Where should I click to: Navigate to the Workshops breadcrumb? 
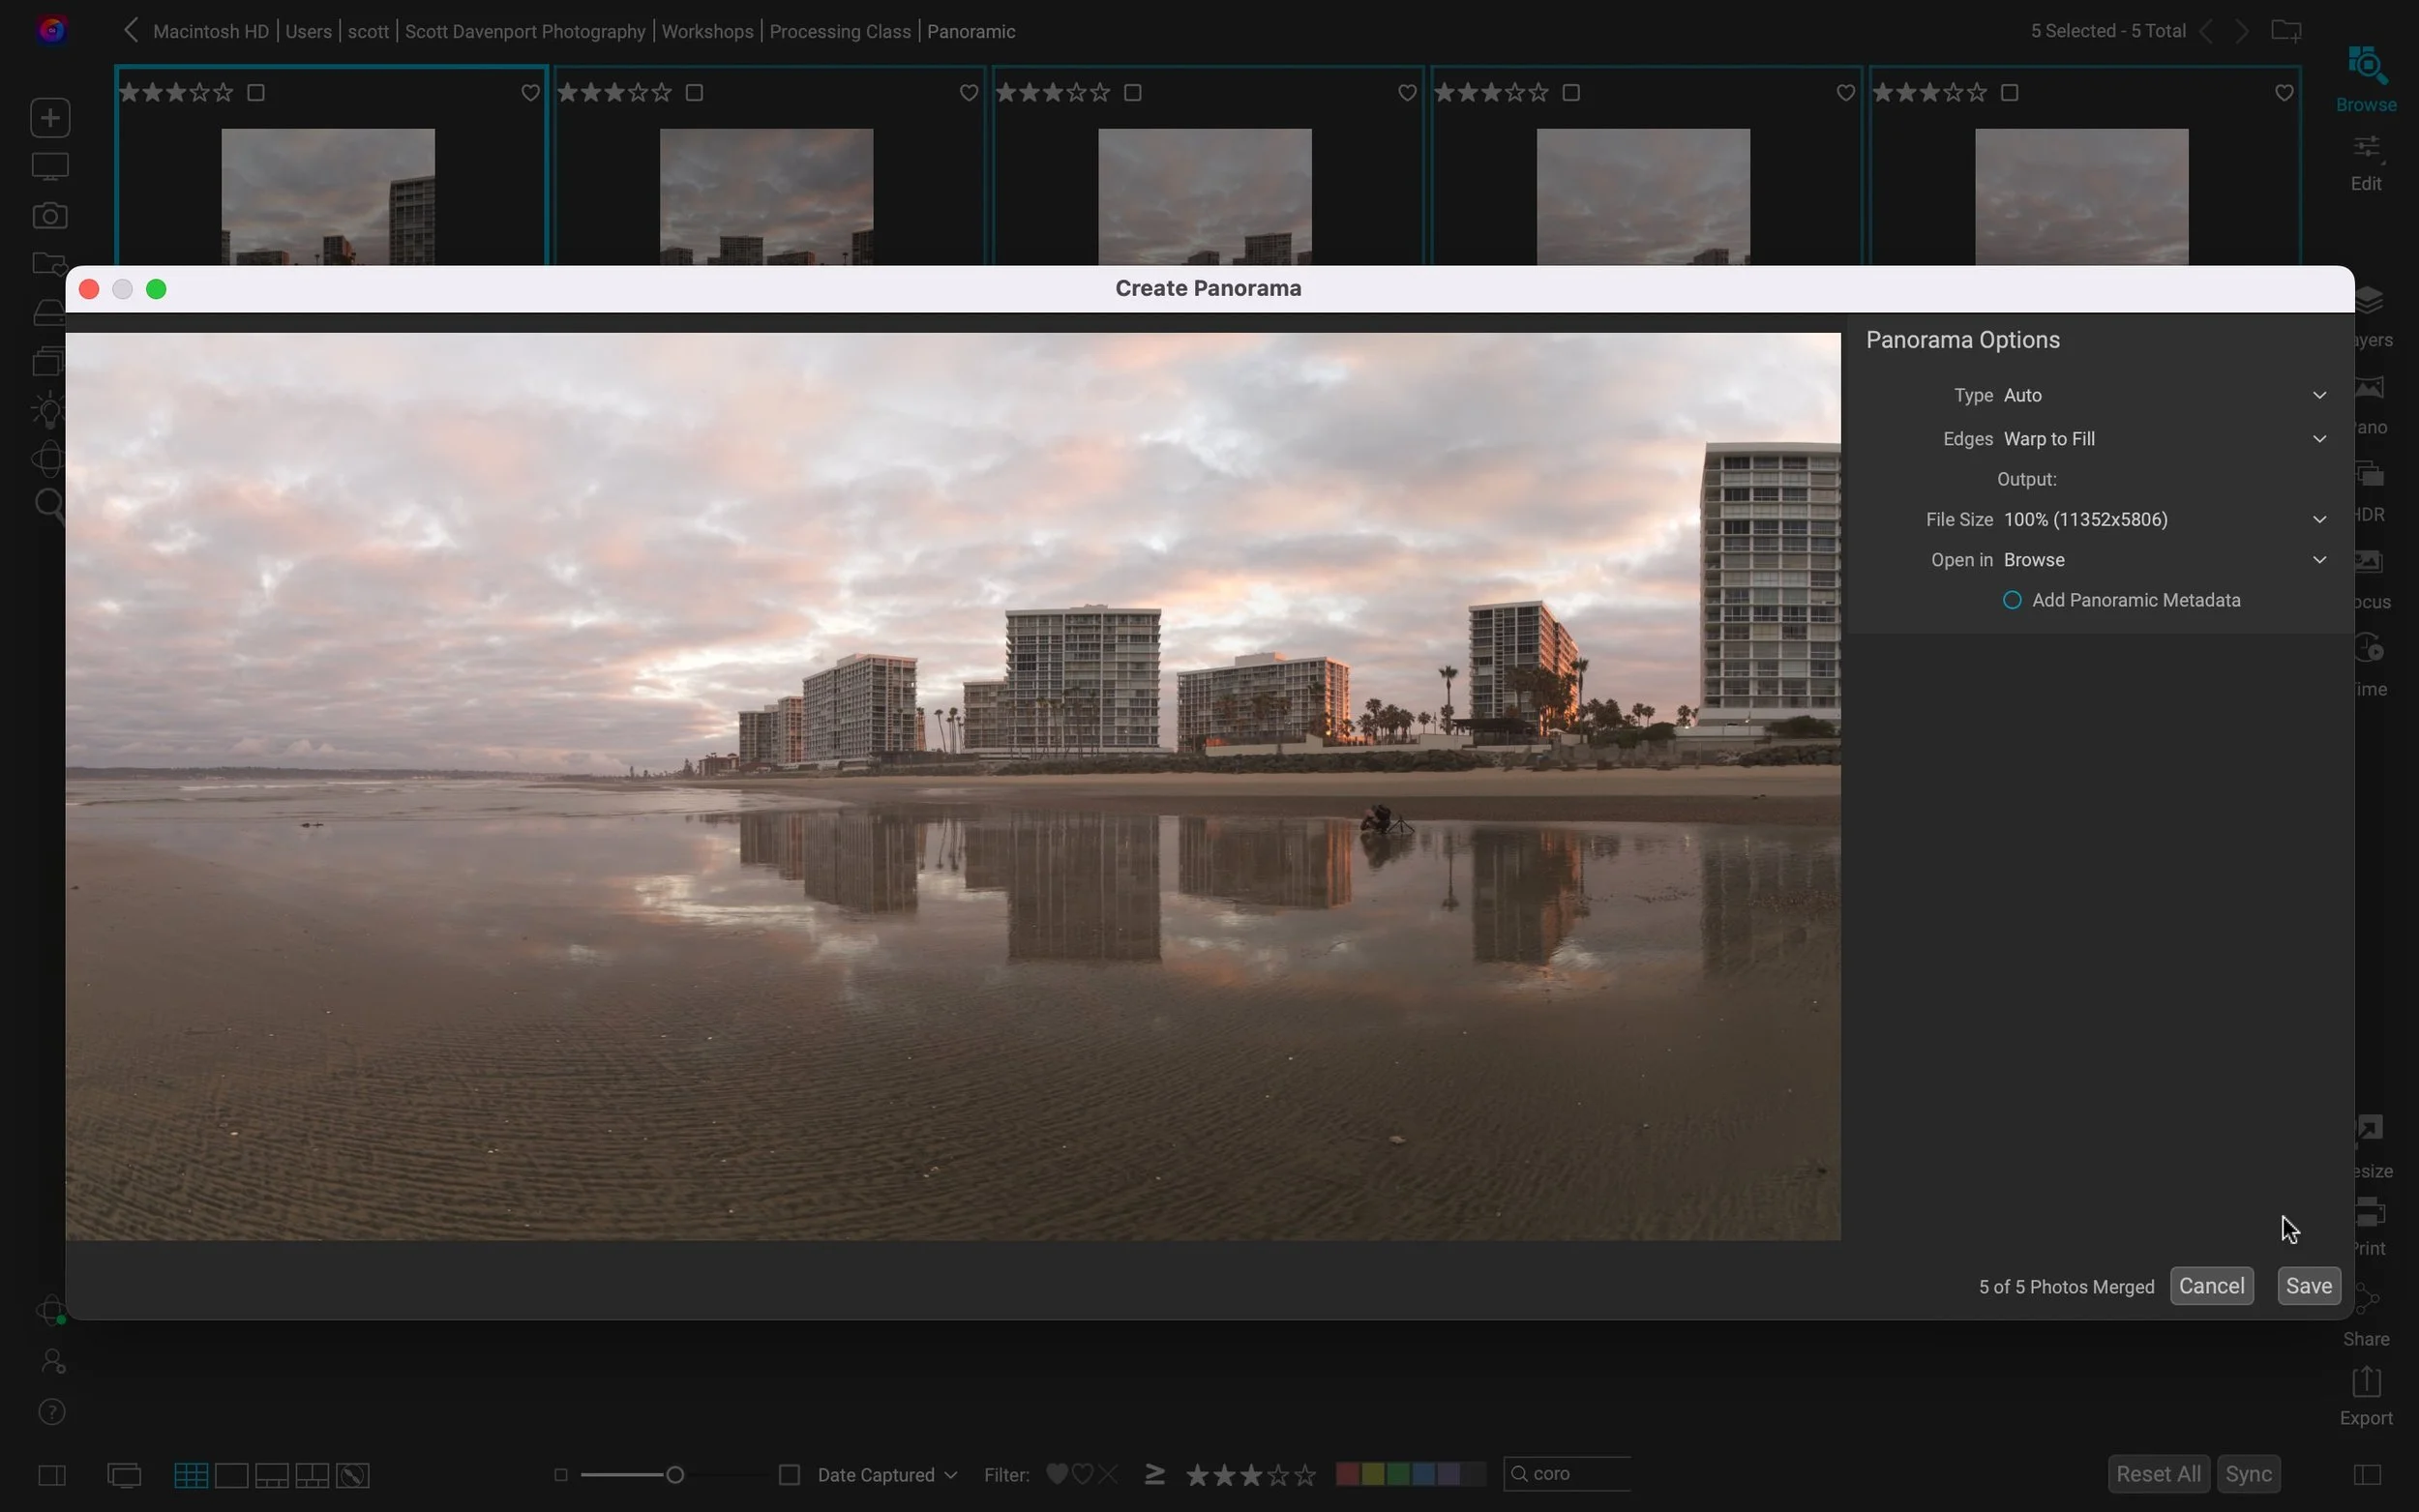tap(707, 31)
